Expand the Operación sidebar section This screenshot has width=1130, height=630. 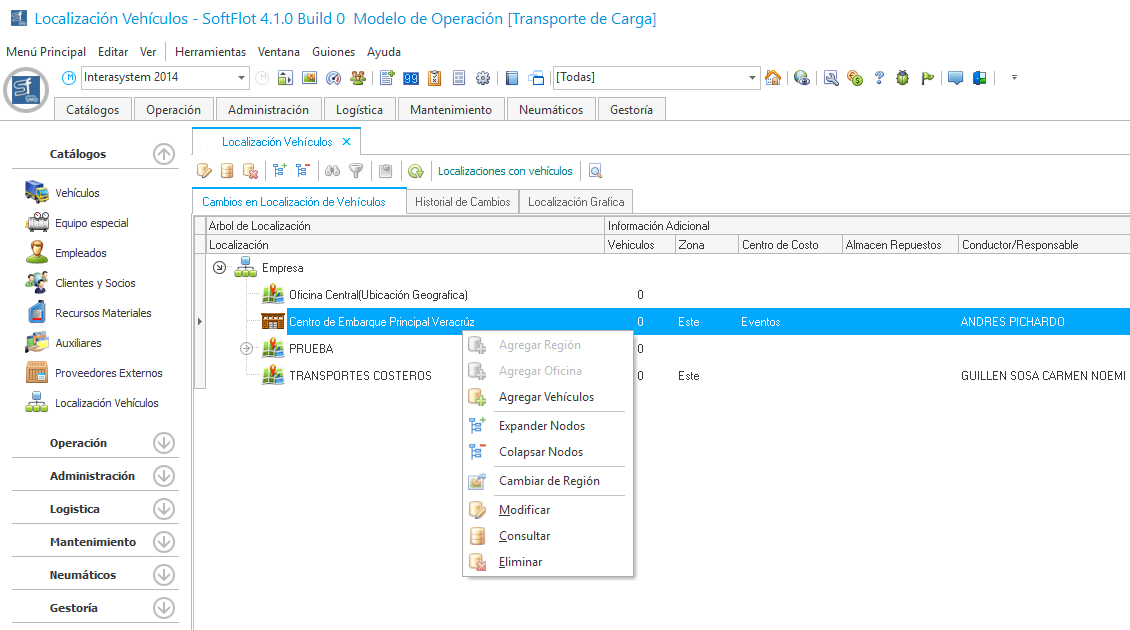(164, 443)
